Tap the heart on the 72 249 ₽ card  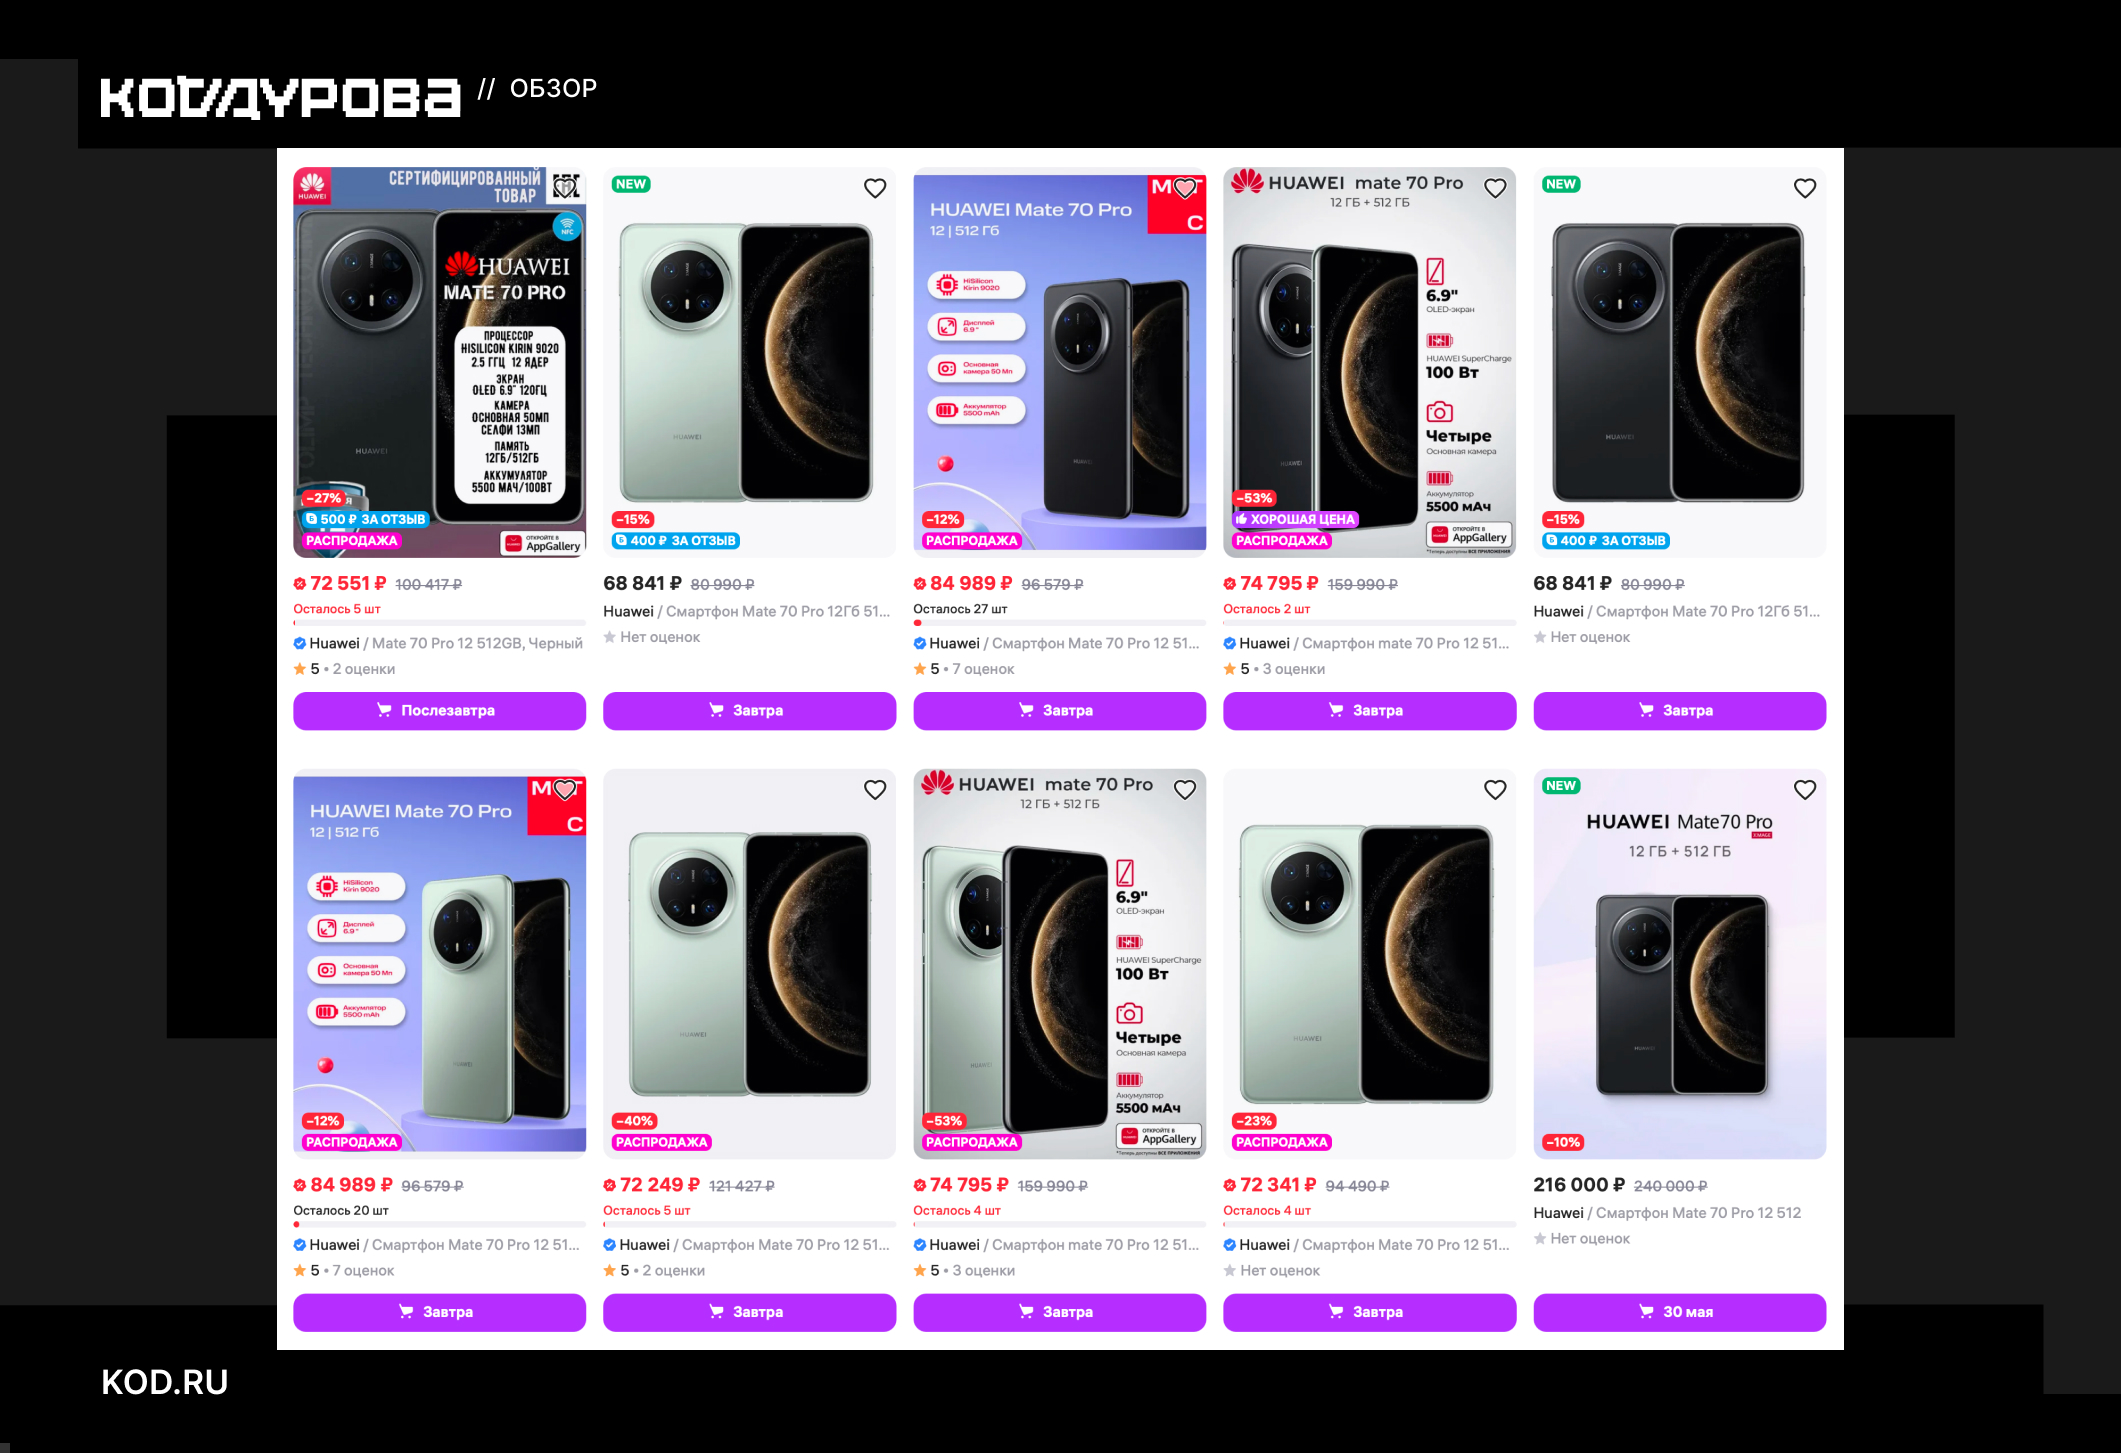pyautogui.click(x=875, y=790)
